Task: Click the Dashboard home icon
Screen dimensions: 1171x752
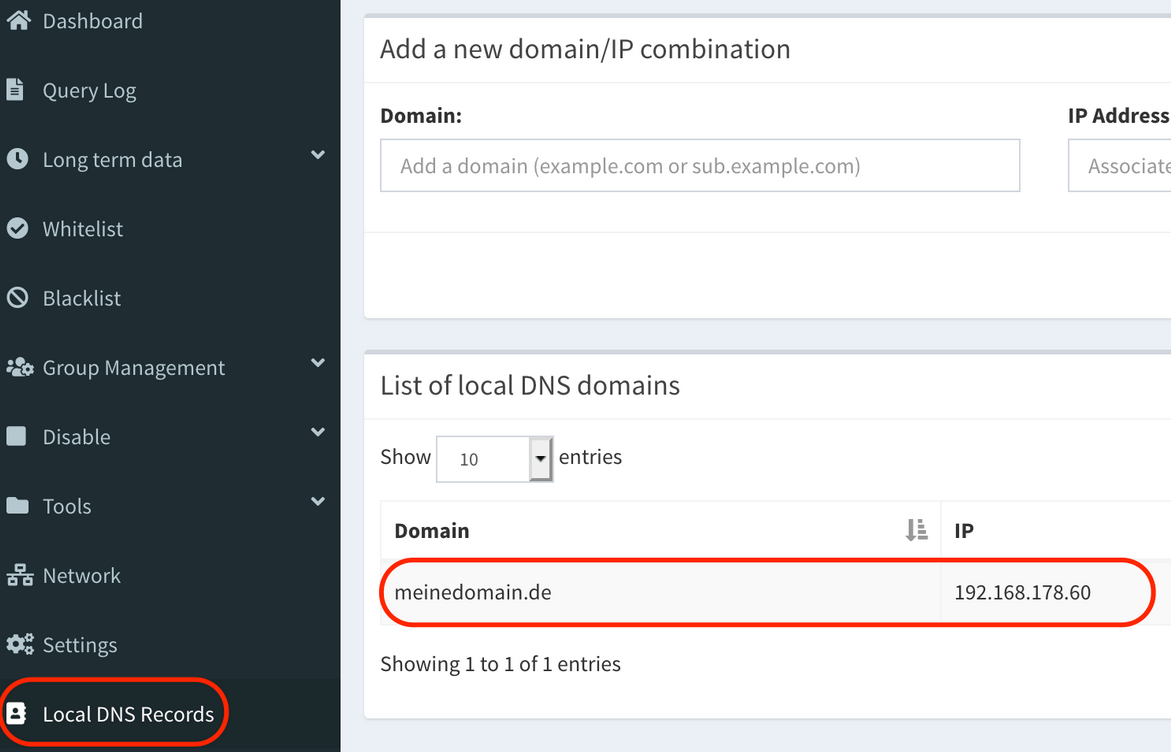Action: point(20,20)
